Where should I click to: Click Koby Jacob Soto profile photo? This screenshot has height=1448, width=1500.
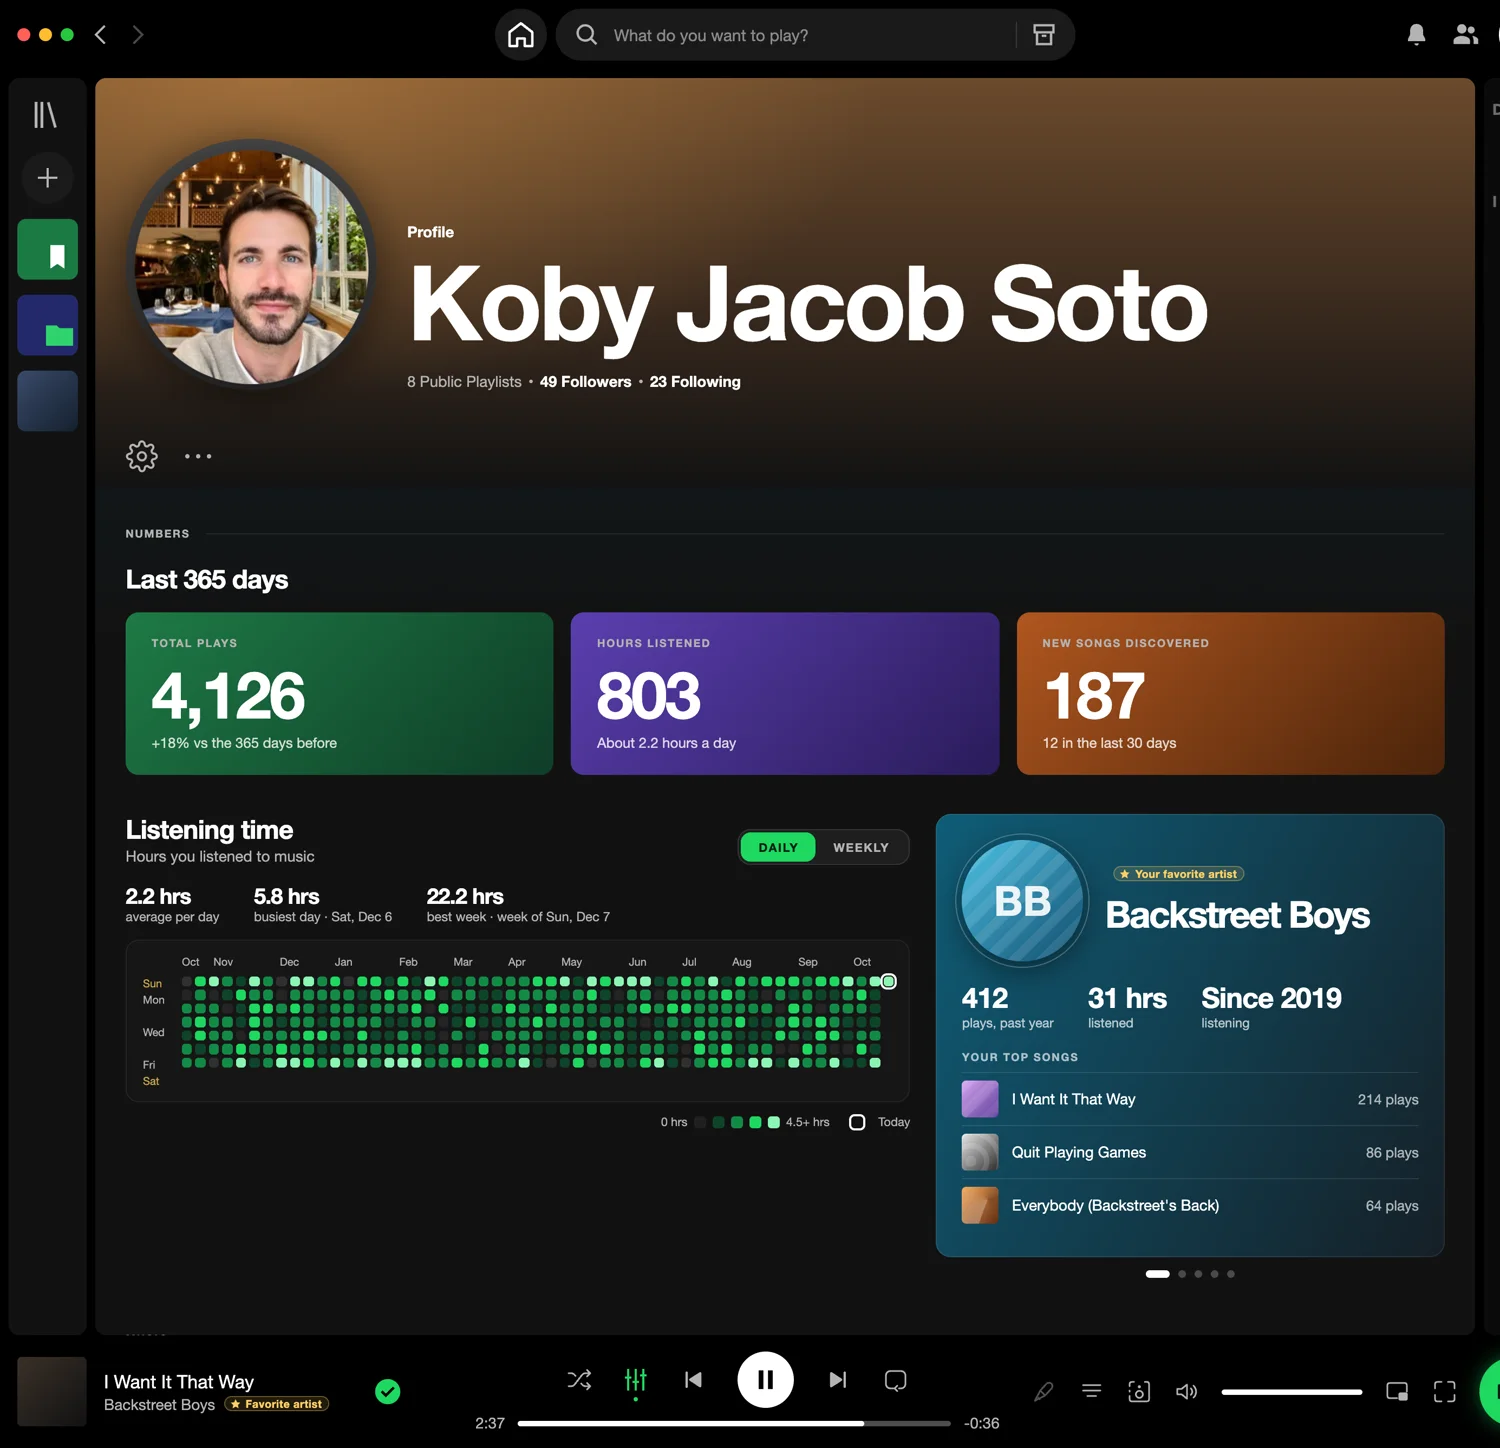tap(252, 265)
